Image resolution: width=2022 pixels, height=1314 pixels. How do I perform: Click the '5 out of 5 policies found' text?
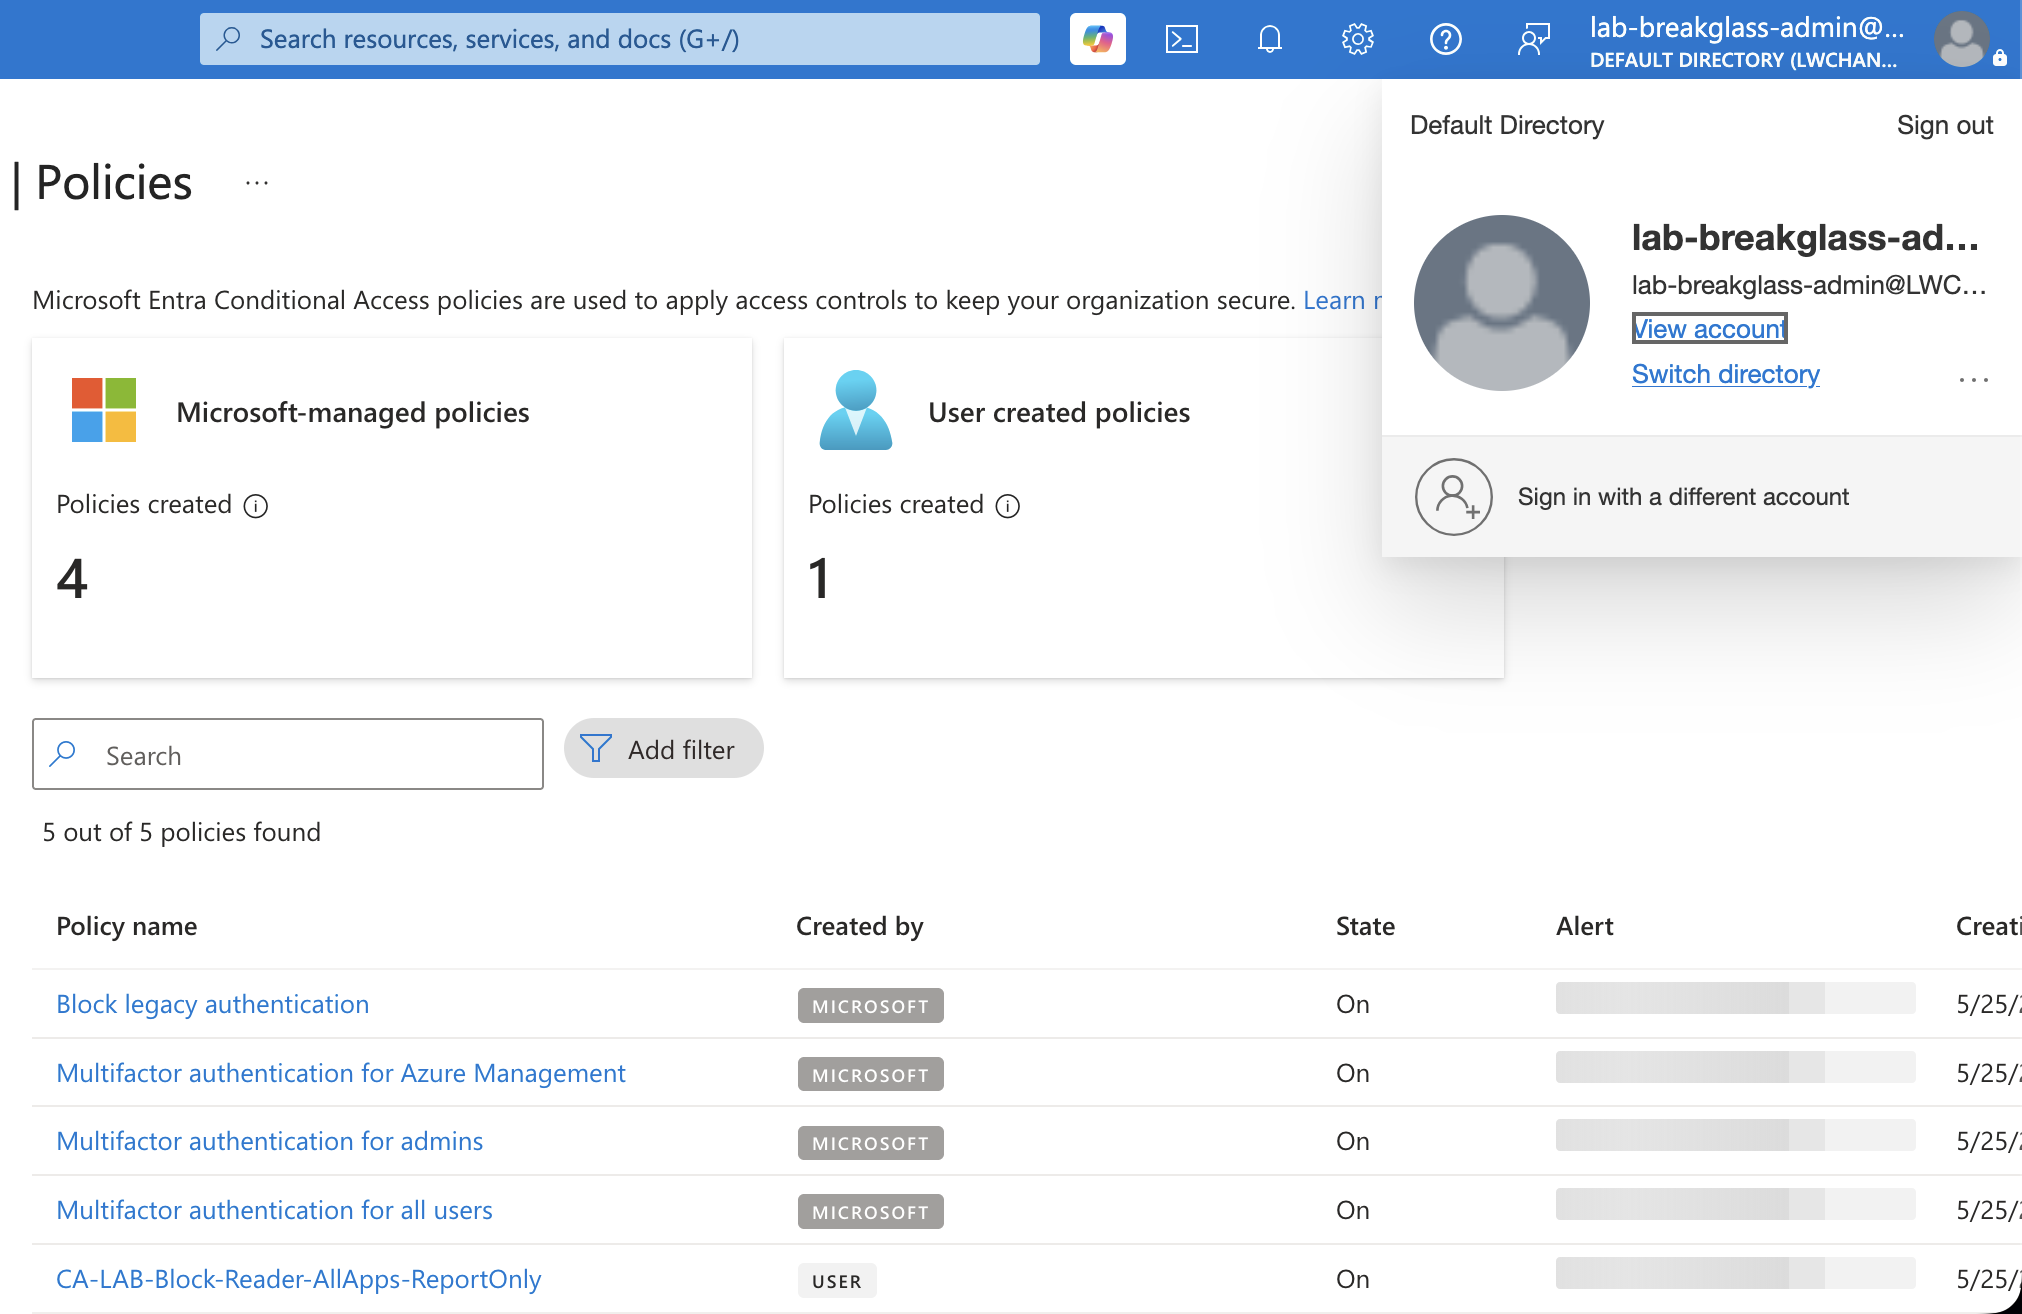[181, 832]
